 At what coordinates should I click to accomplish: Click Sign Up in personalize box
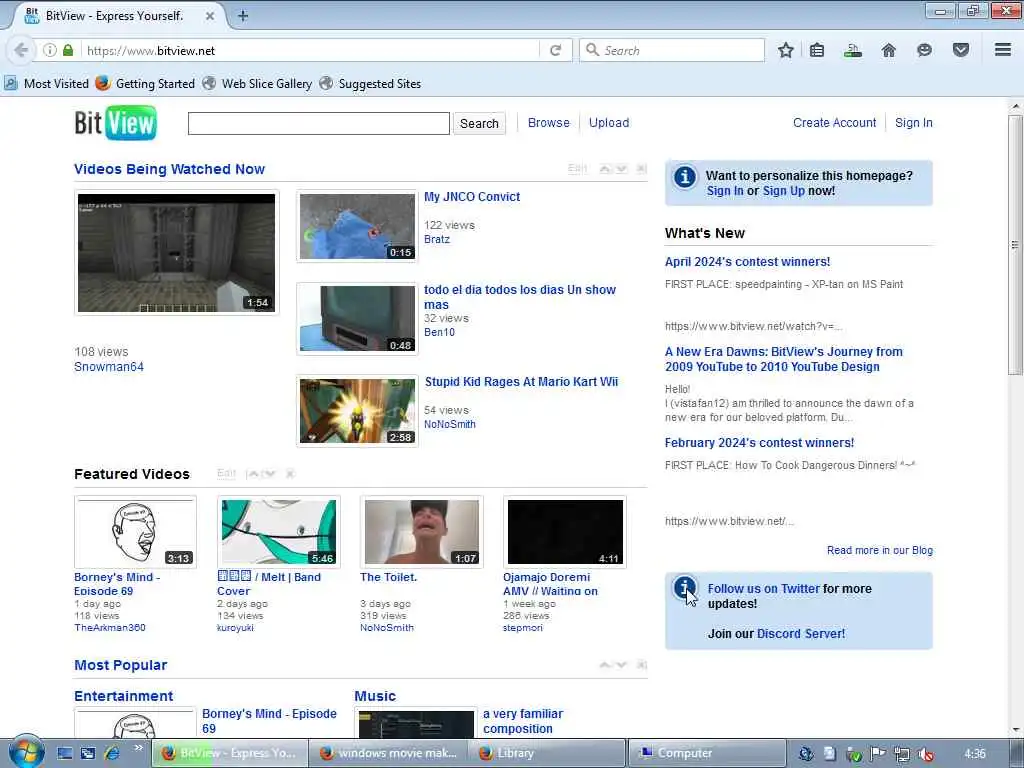tap(784, 191)
